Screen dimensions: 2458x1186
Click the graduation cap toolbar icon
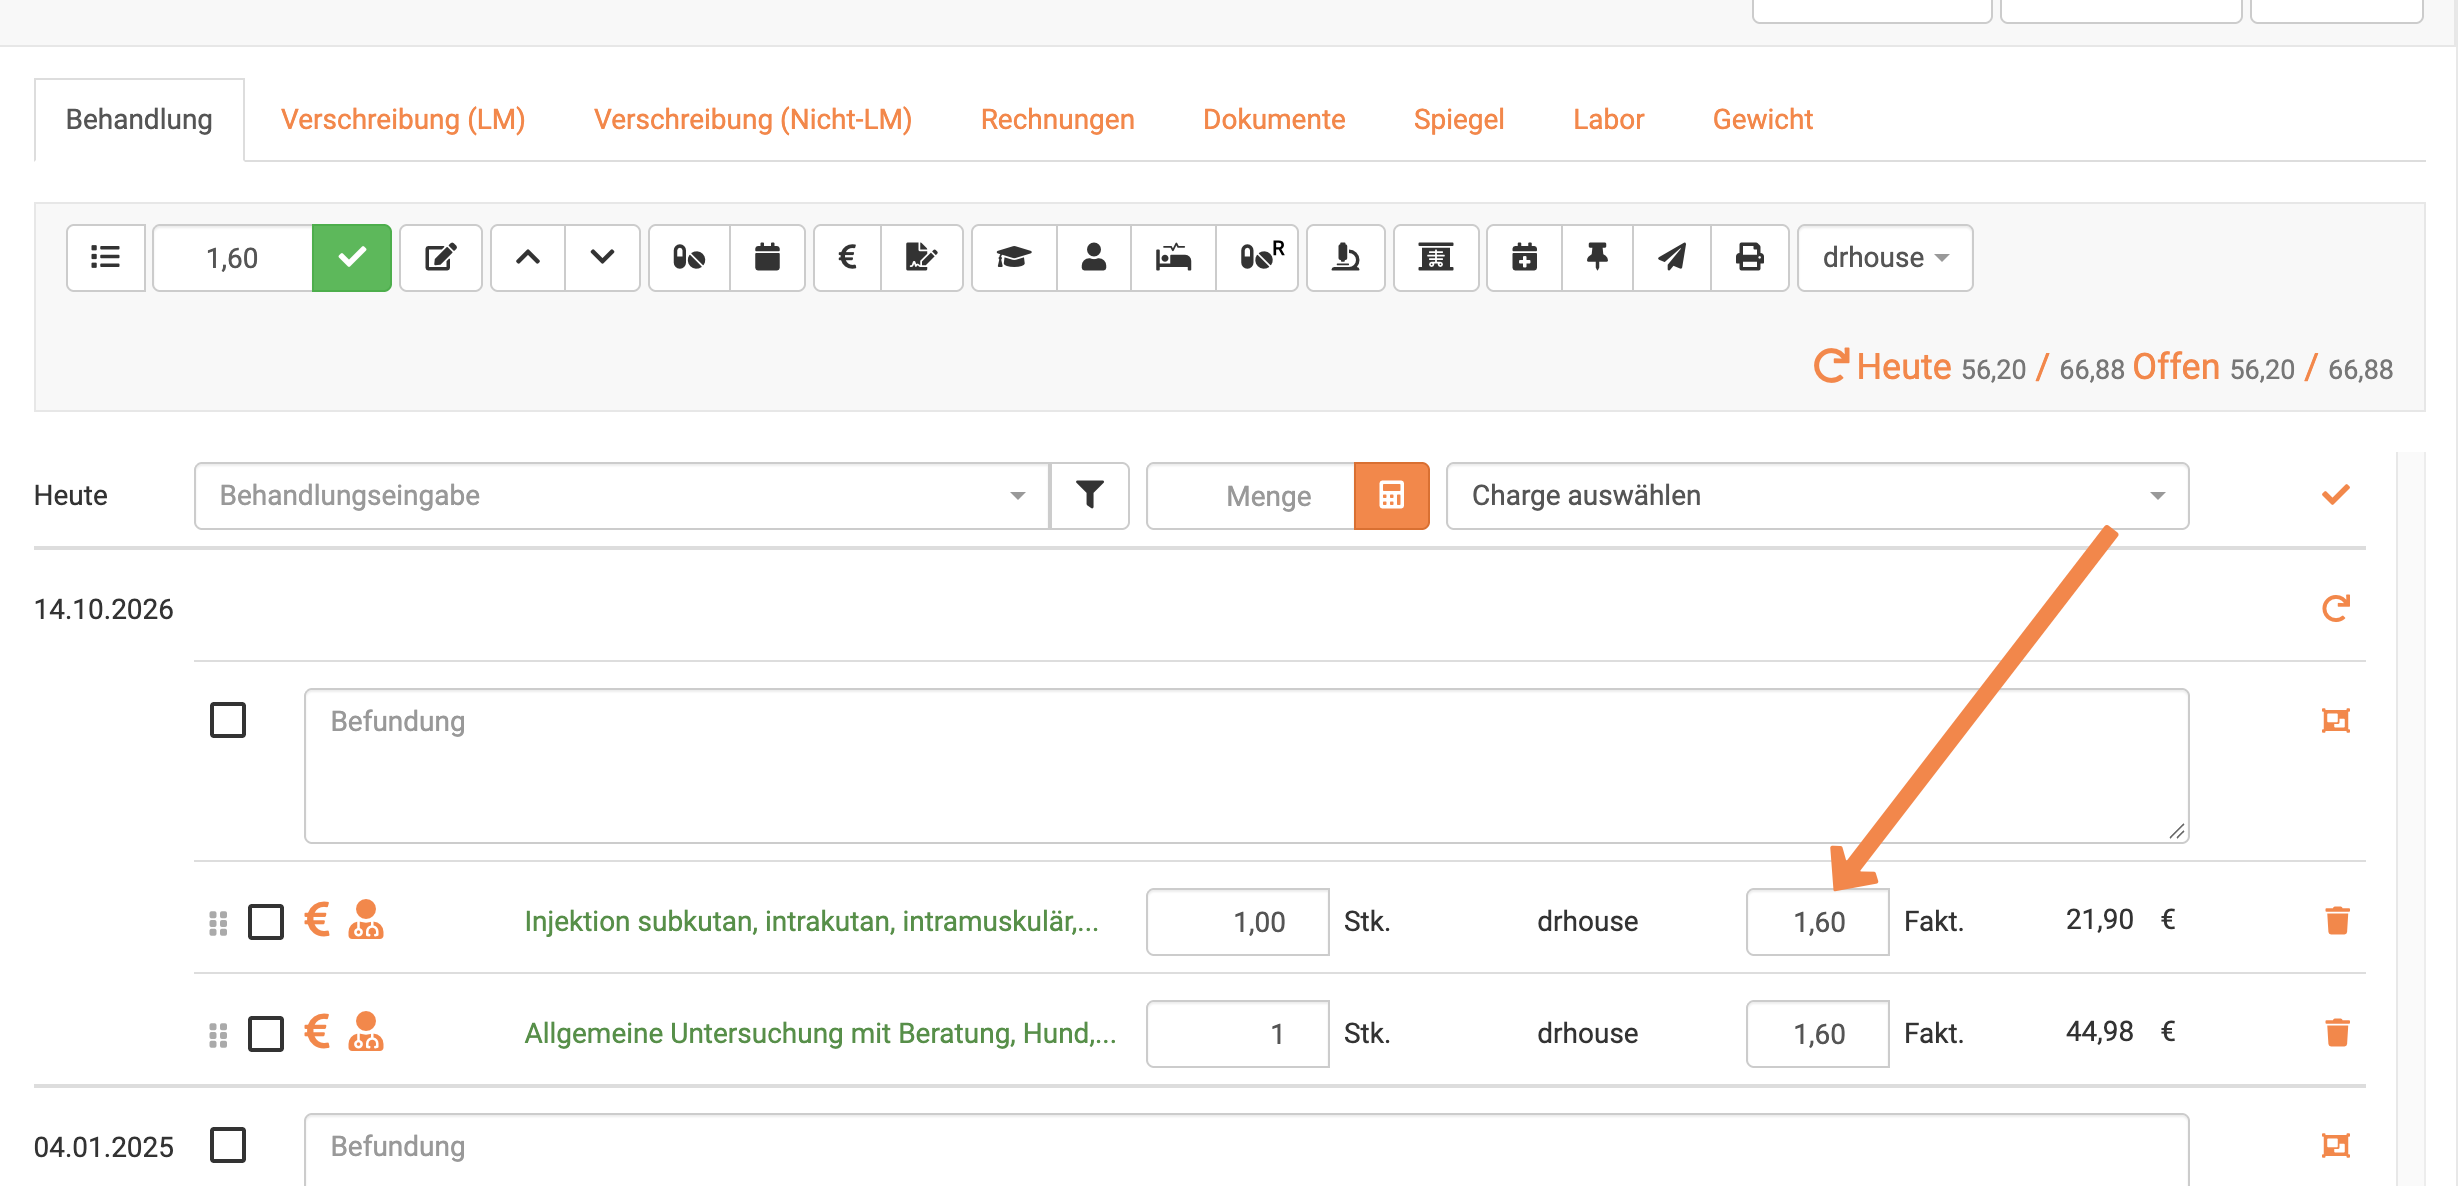[x=1014, y=258]
